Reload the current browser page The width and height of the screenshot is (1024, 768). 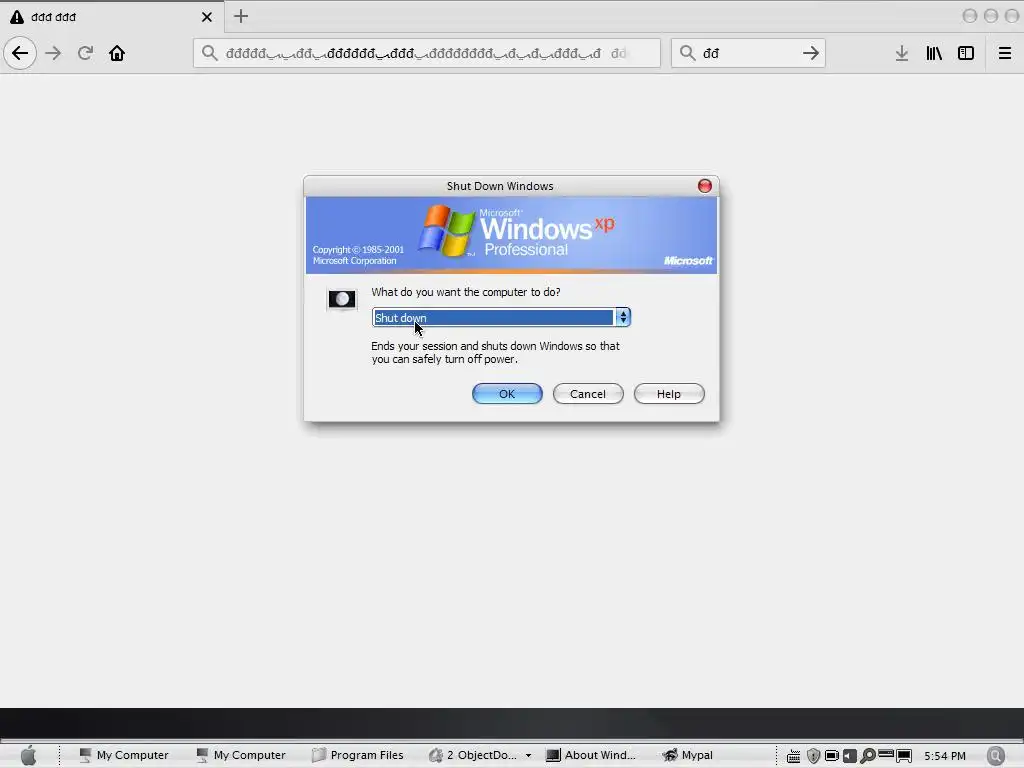pos(85,53)
